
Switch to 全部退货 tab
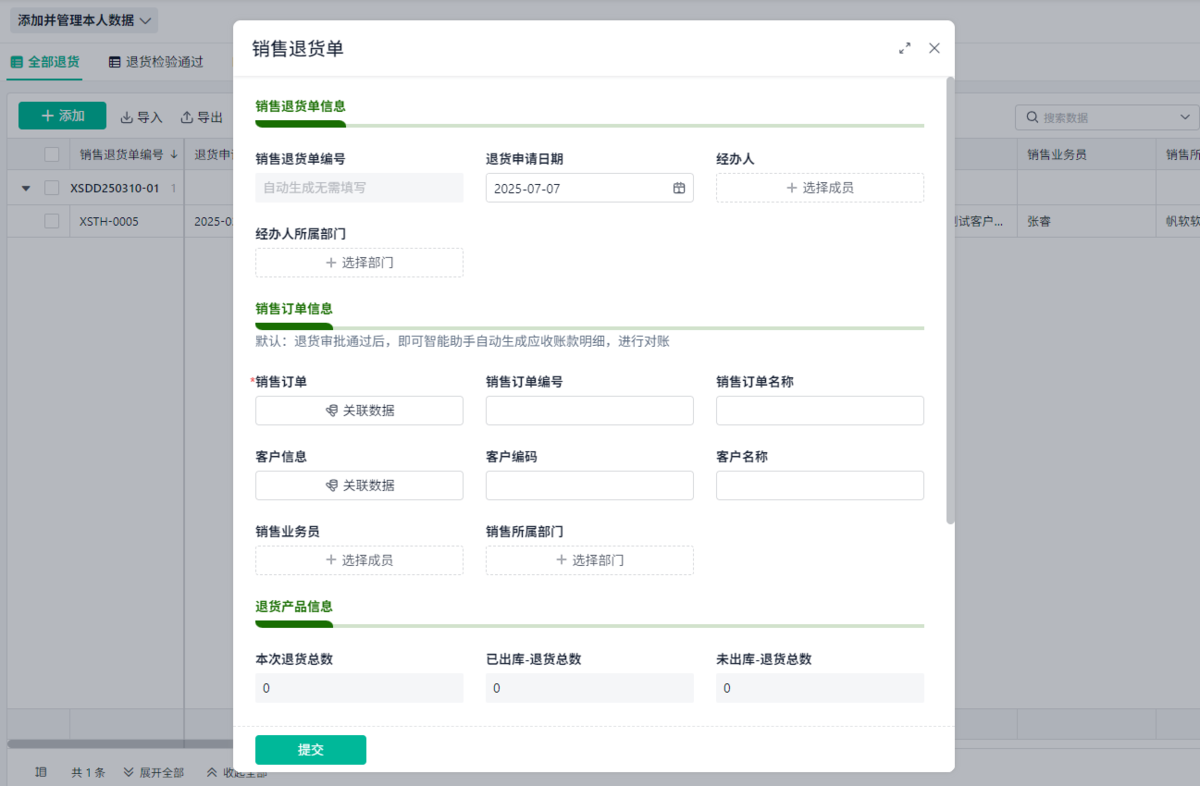tap(45, 62)
